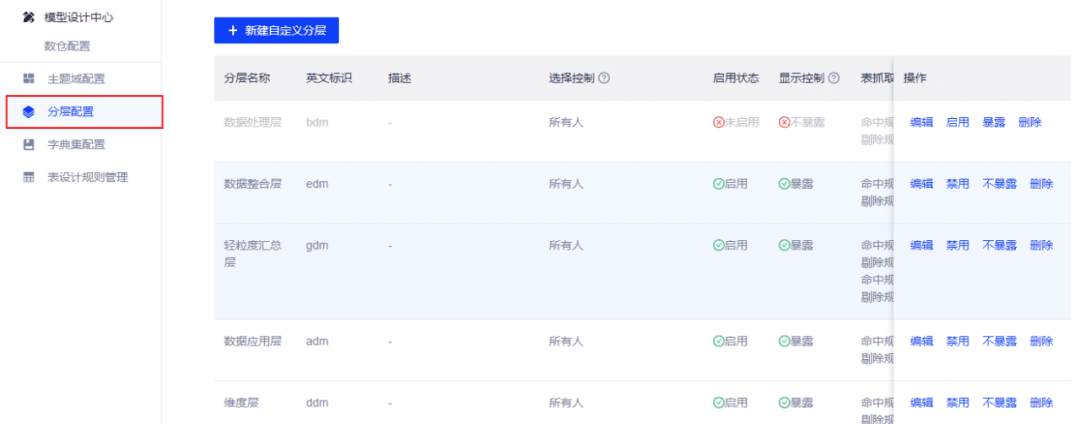Click the help icon beside 选择控制
This screenshot has height=424, width=1080.
tap(604, 78)
